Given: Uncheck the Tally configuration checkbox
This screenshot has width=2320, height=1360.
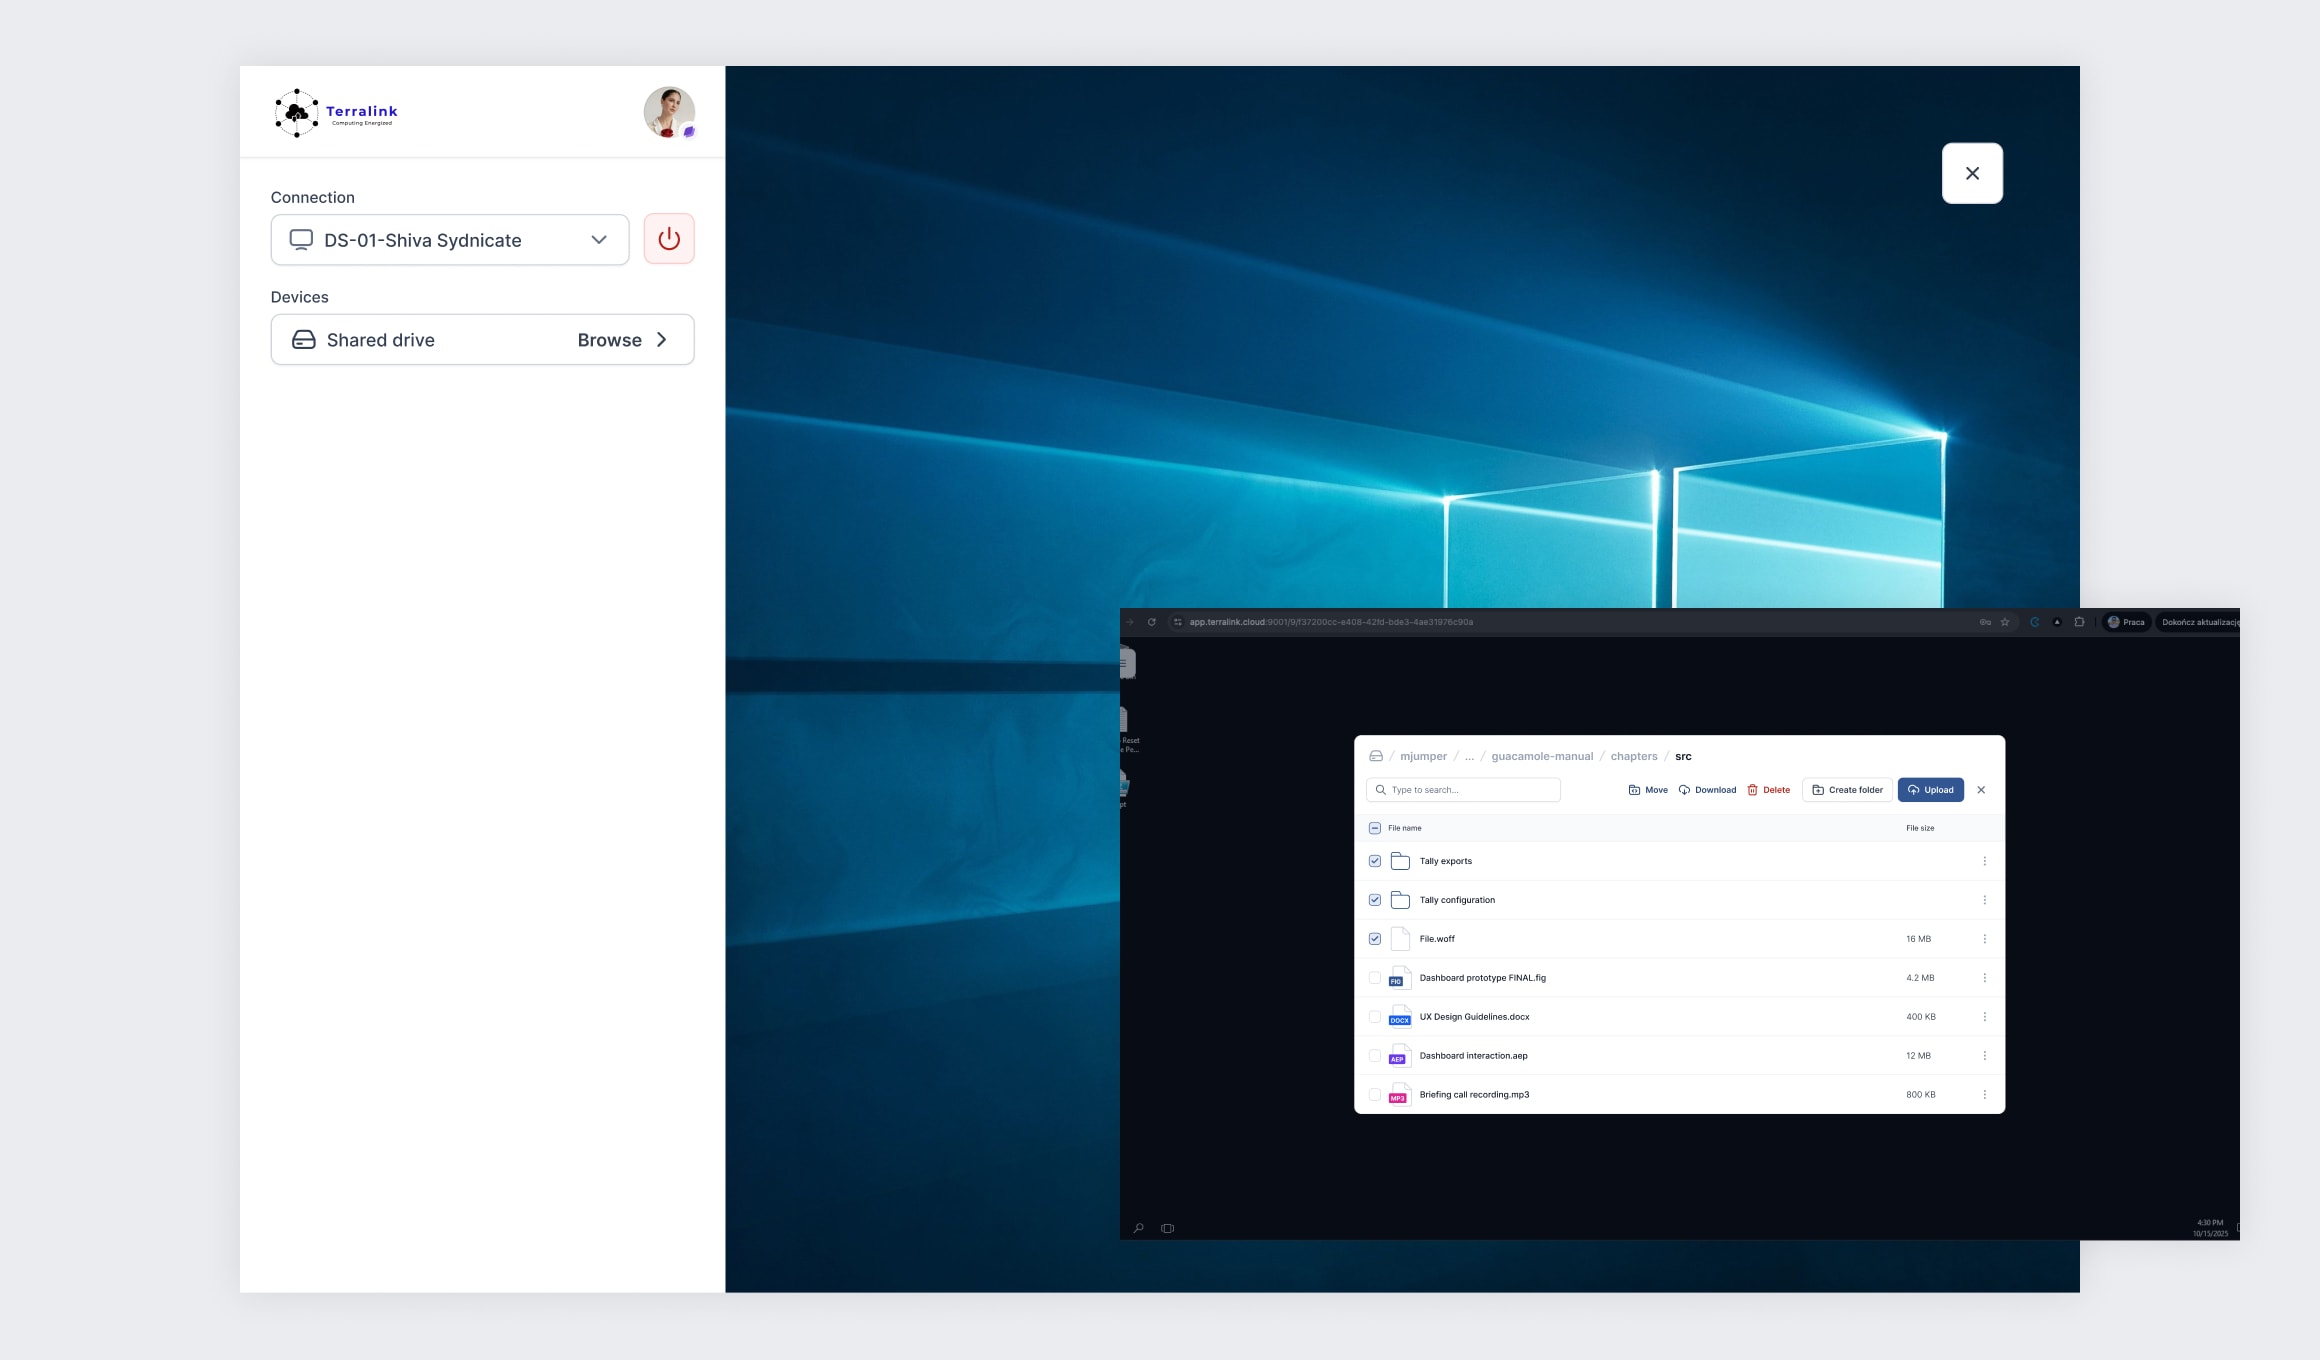Looking at the screenshot, I should click(1375, 900).
